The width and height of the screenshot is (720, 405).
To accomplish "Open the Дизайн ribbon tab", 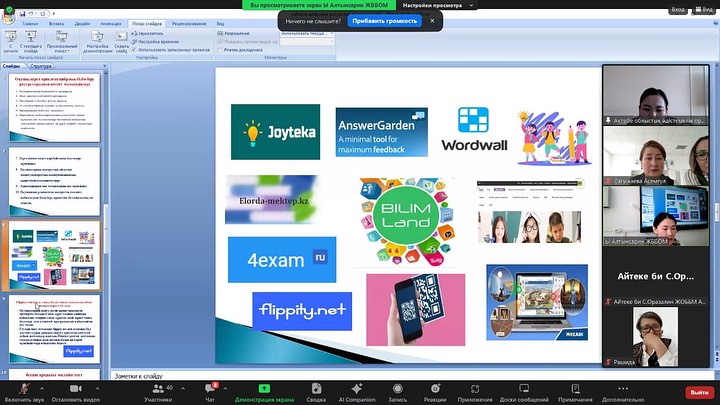I will click(82, 23).
